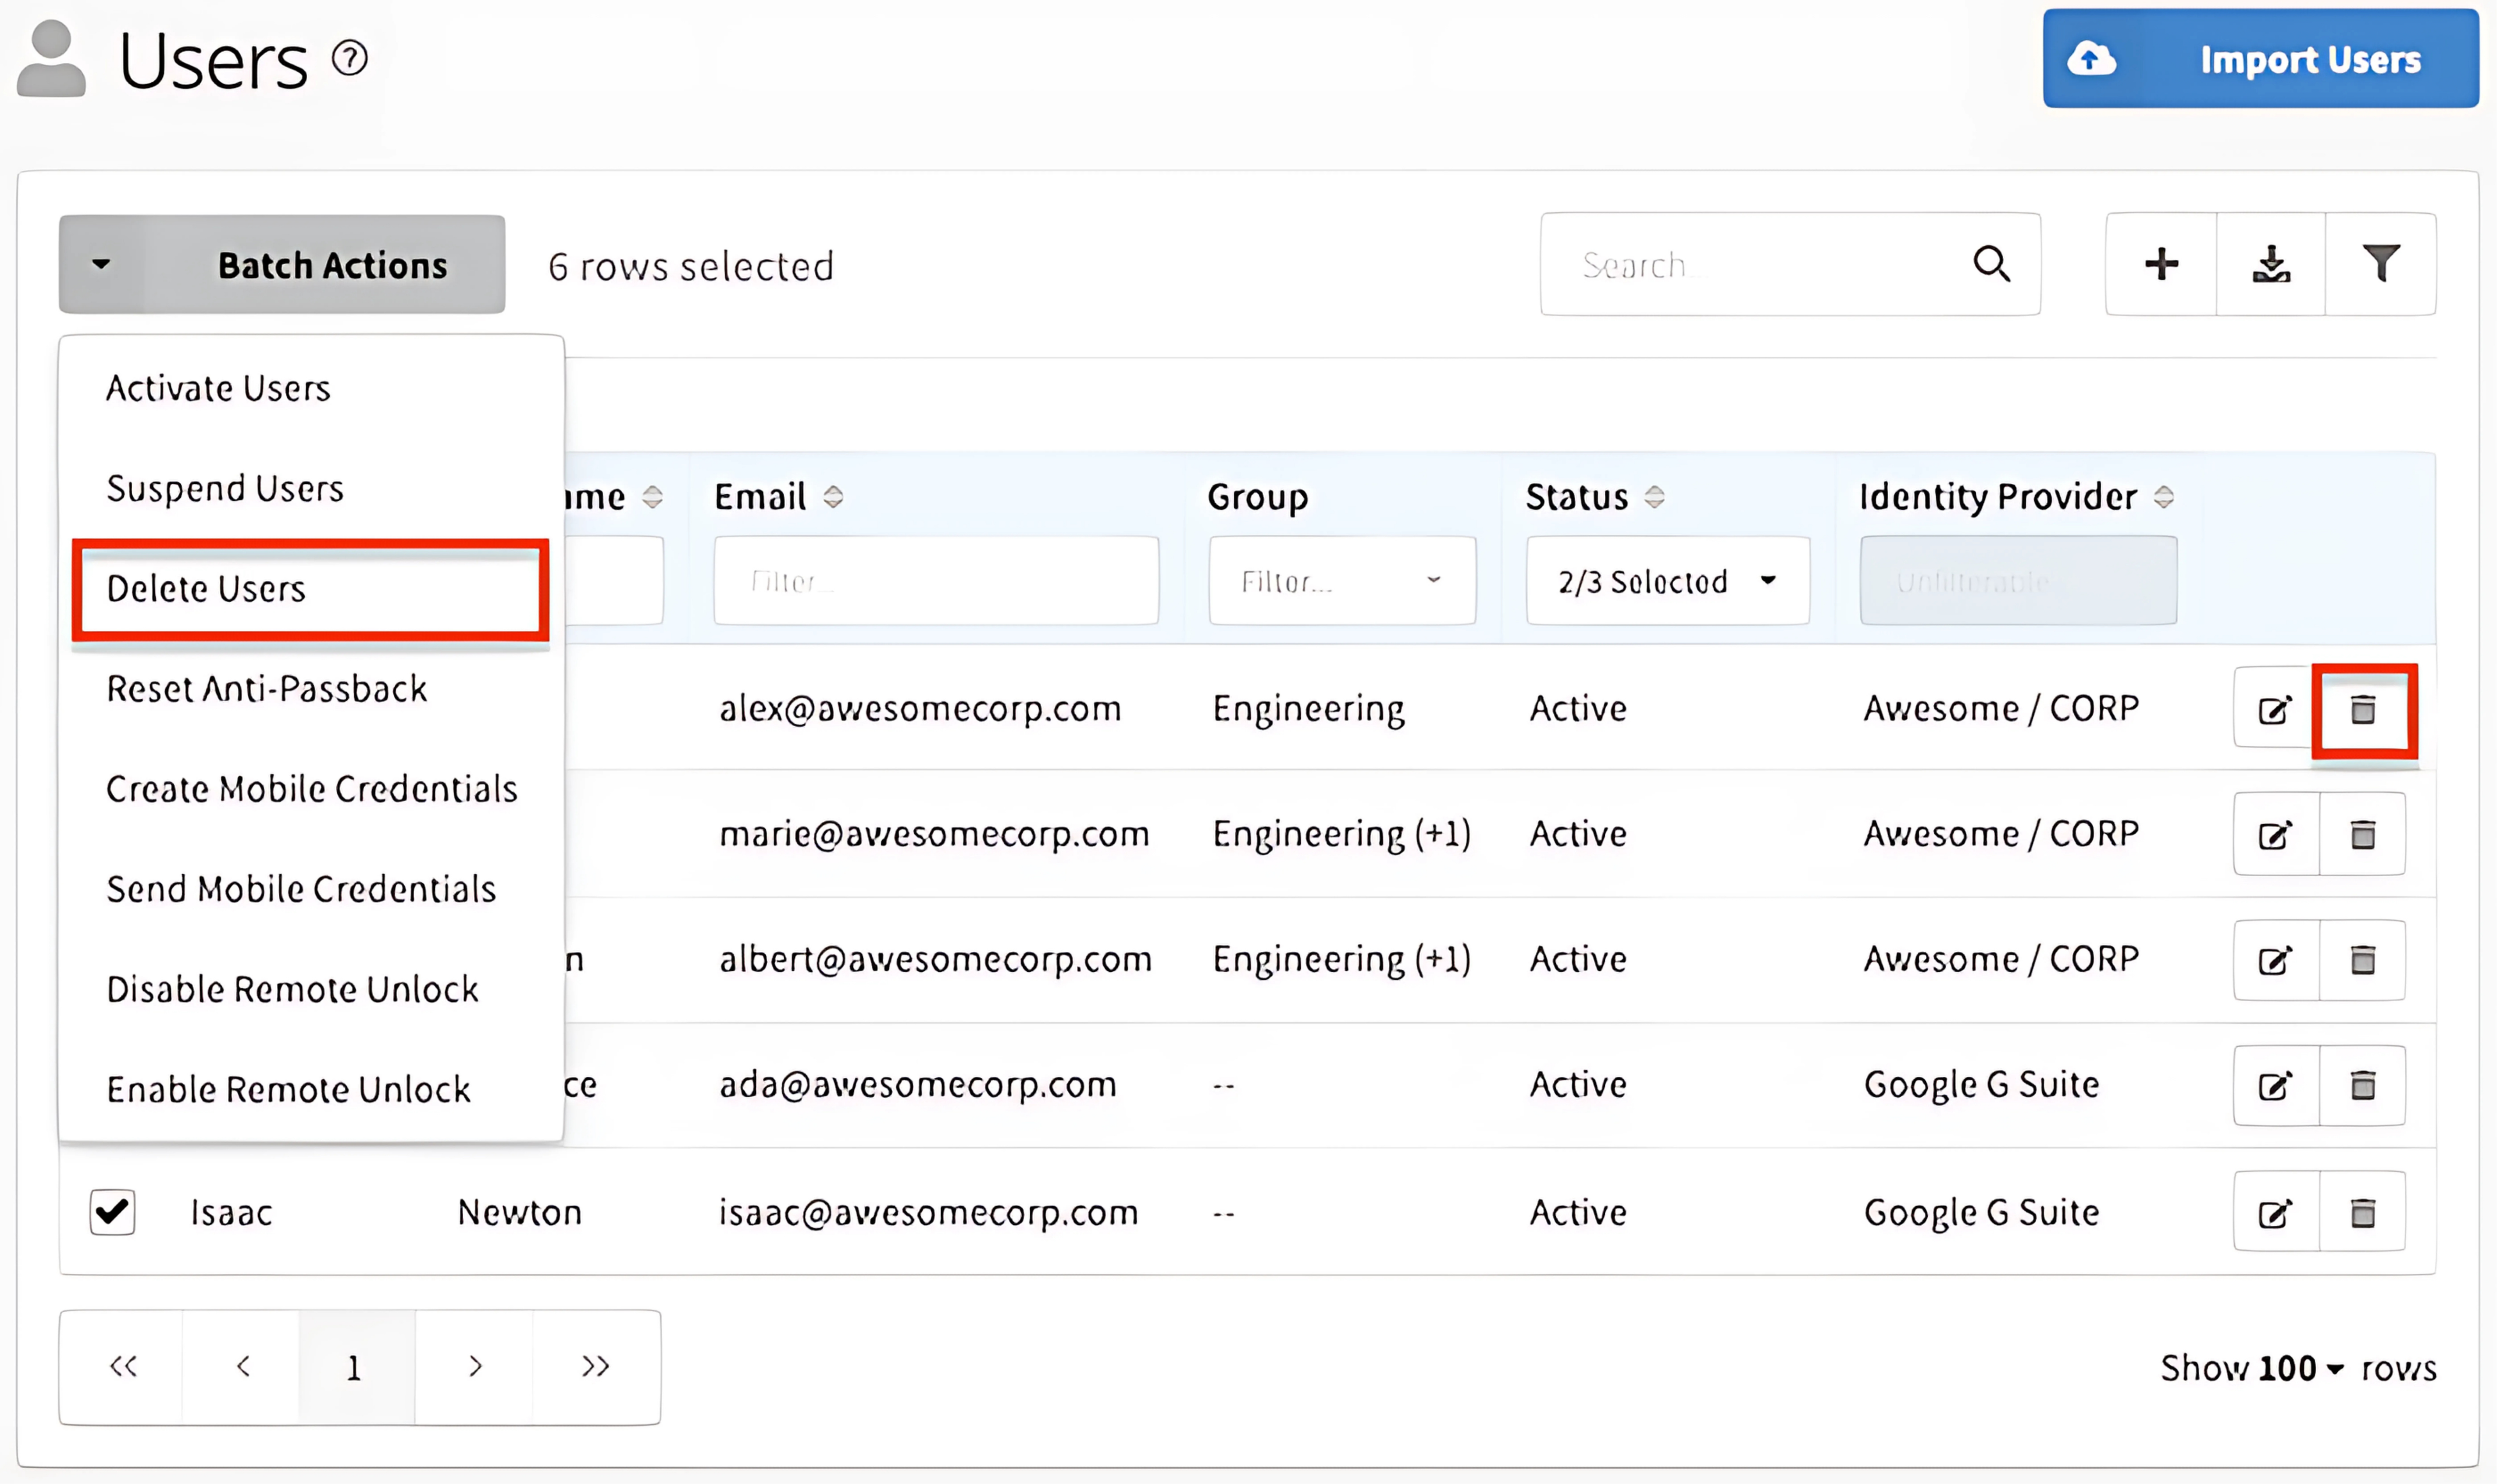Screen dimensions: 2497x1484
Task: Edit user albert@awesomecorp.com
Action: [2275, 960]
